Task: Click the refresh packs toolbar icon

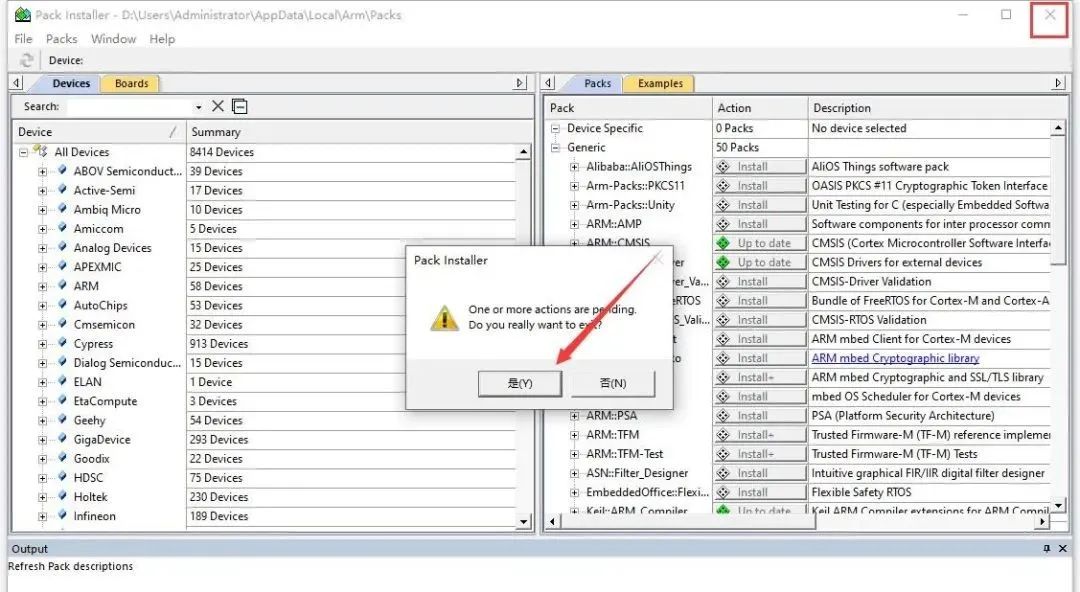Action: pyautogui.click(x=26, y=60)
